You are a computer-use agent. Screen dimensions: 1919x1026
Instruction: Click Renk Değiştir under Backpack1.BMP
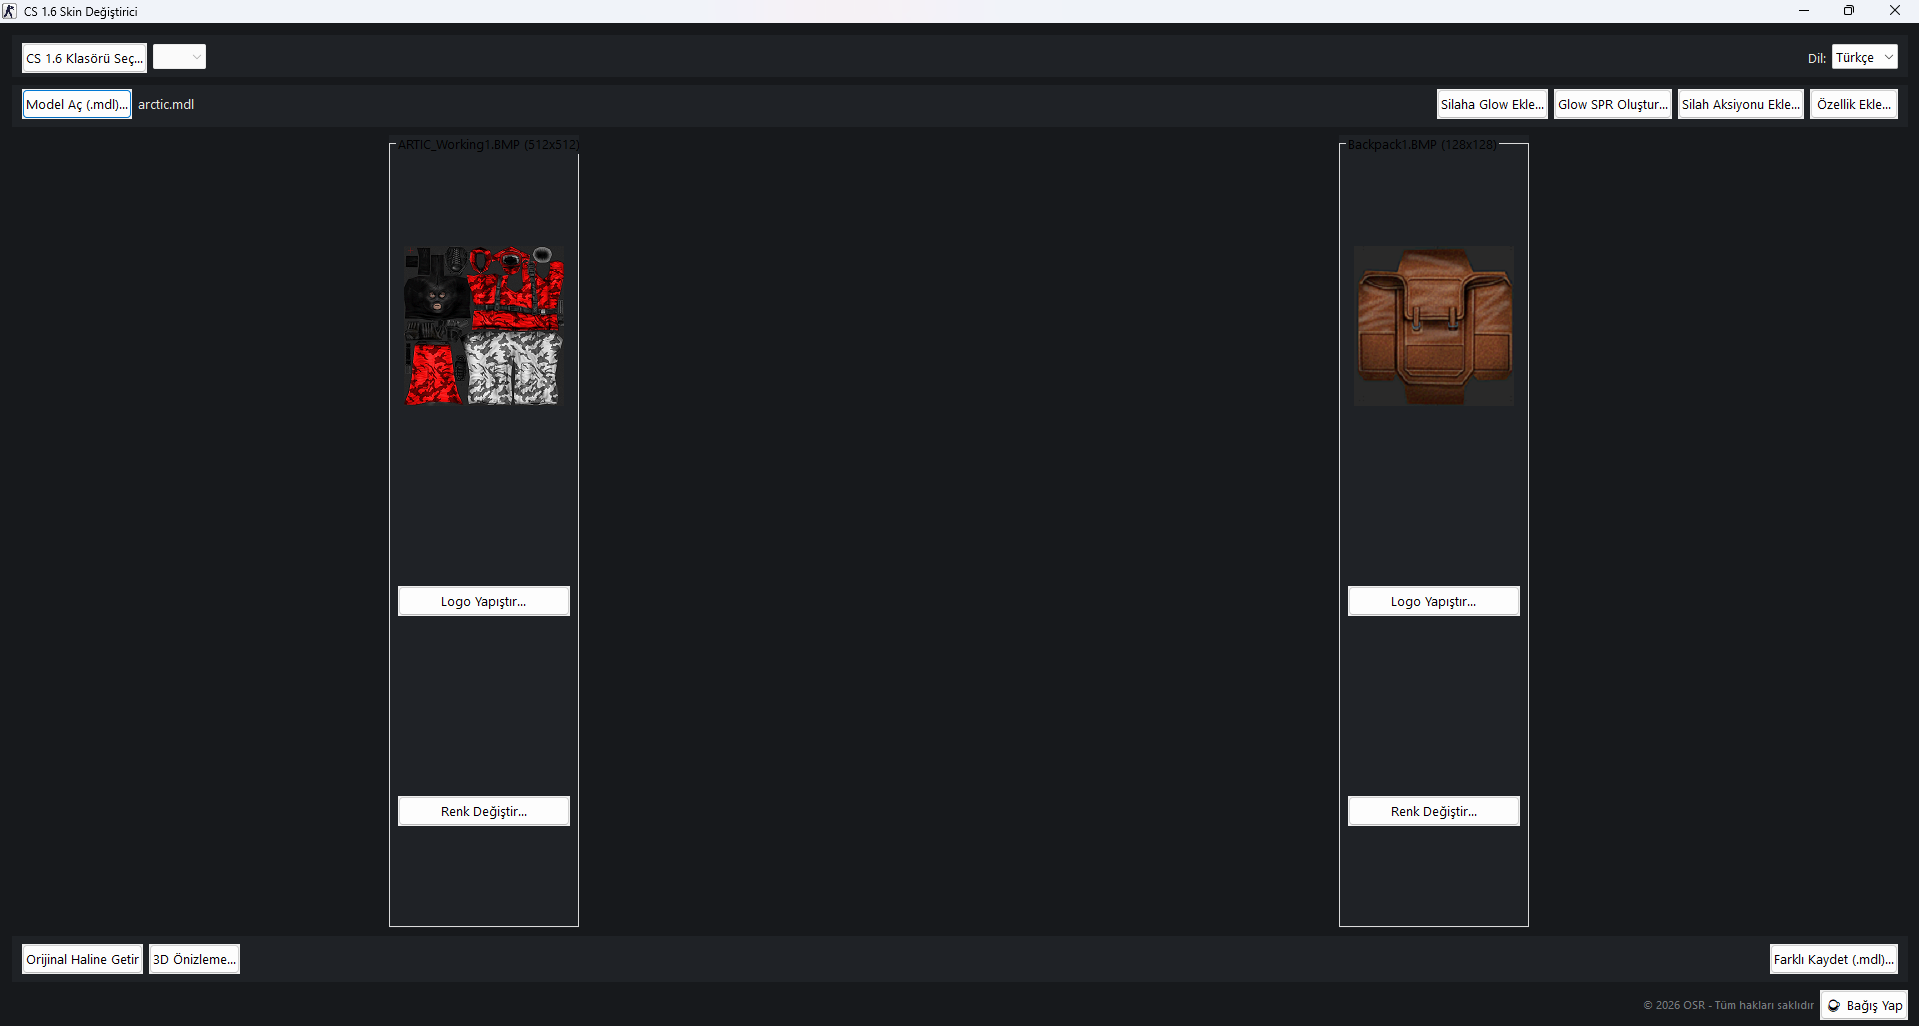[x=1434, y=811]
